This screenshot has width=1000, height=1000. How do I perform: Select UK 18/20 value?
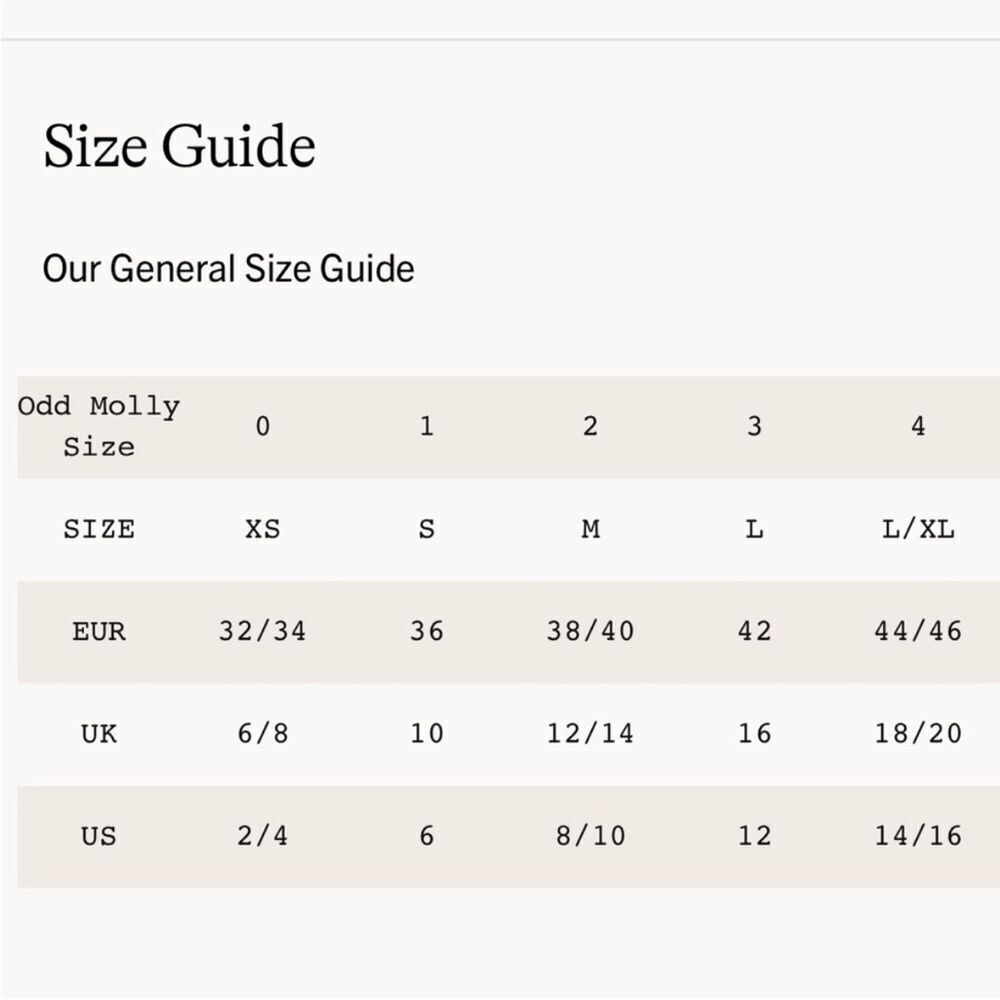(x=918, y=734)
